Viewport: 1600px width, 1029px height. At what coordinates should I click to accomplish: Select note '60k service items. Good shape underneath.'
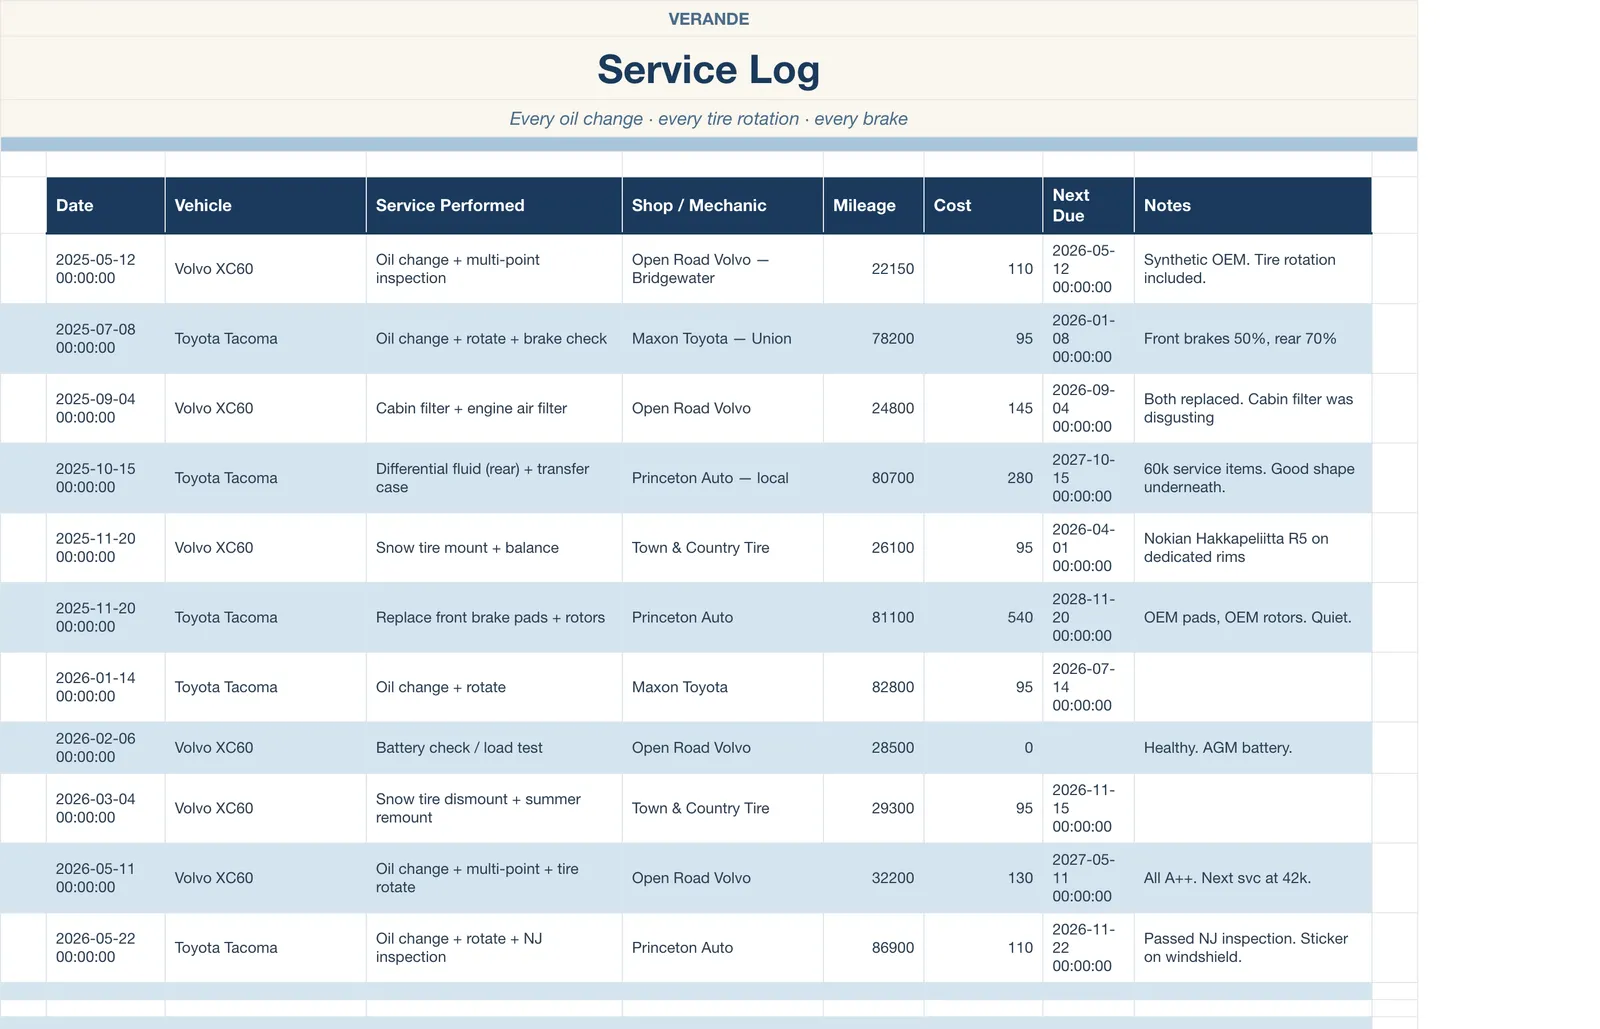(1253, 478)
